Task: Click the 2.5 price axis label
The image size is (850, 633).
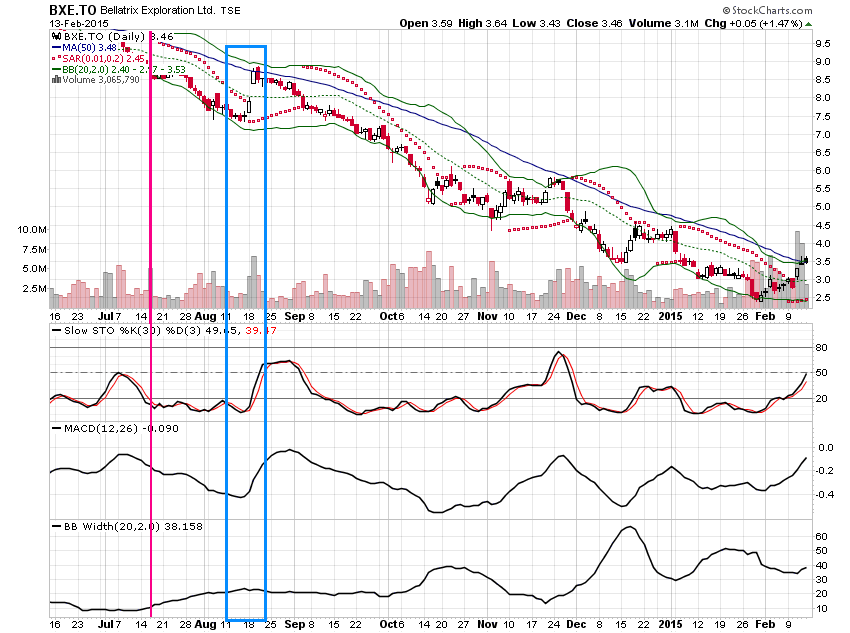Action: point(822,297)
